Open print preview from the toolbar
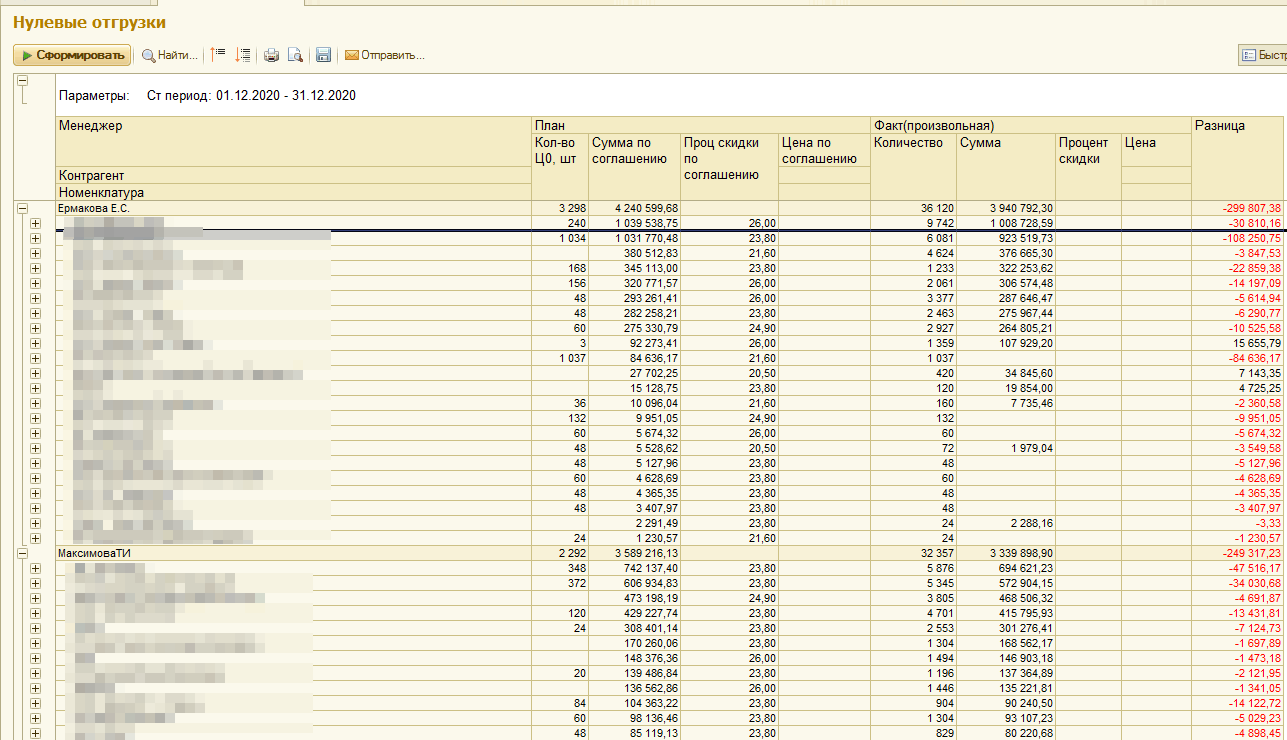 click(x=295, y=55)
